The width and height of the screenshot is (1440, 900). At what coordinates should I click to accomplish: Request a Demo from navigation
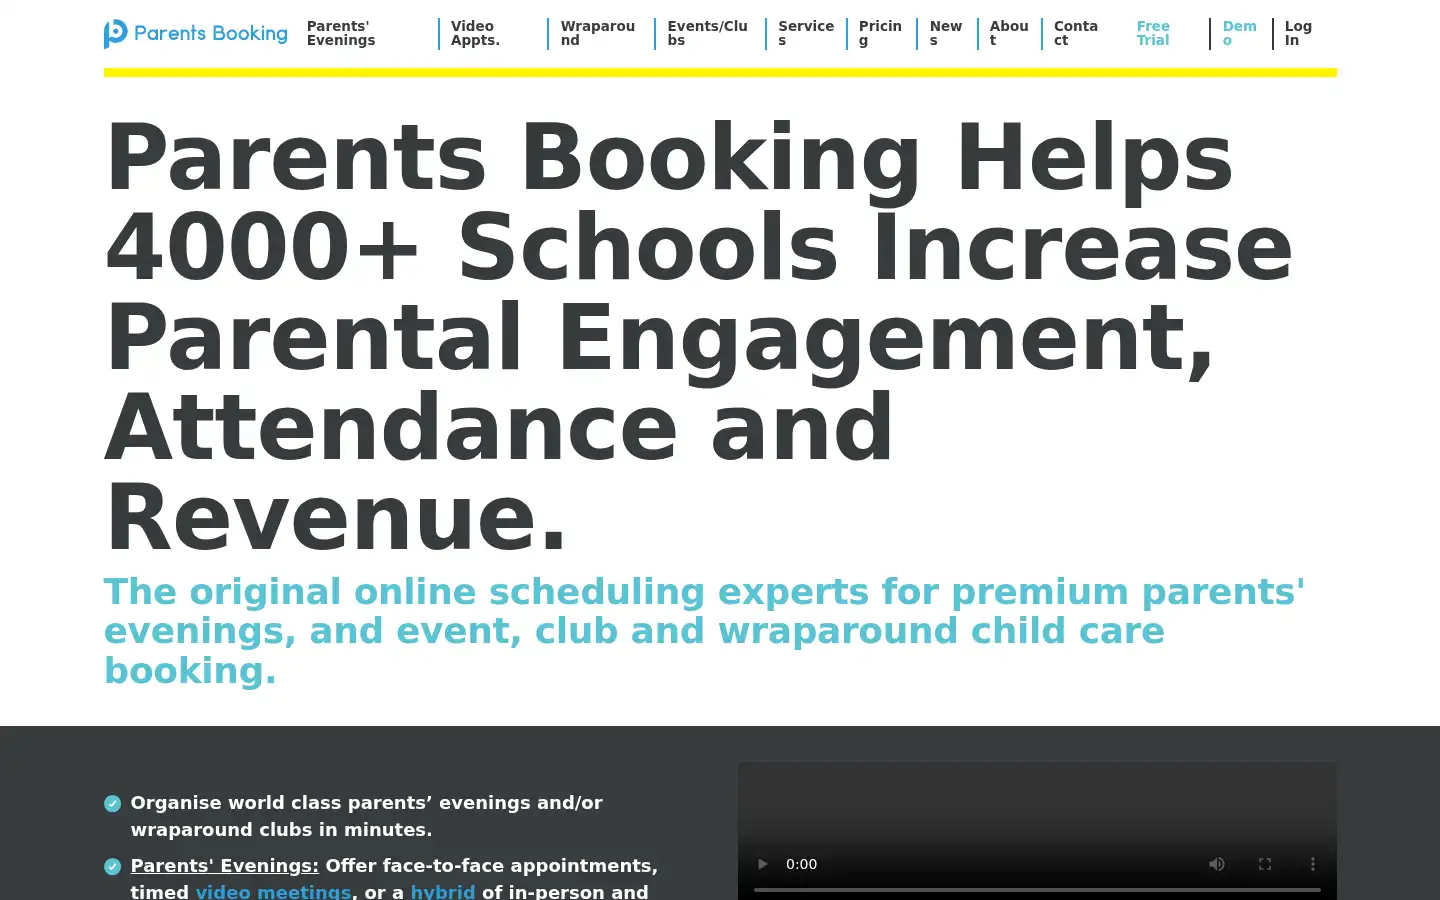click(1239, 33)
